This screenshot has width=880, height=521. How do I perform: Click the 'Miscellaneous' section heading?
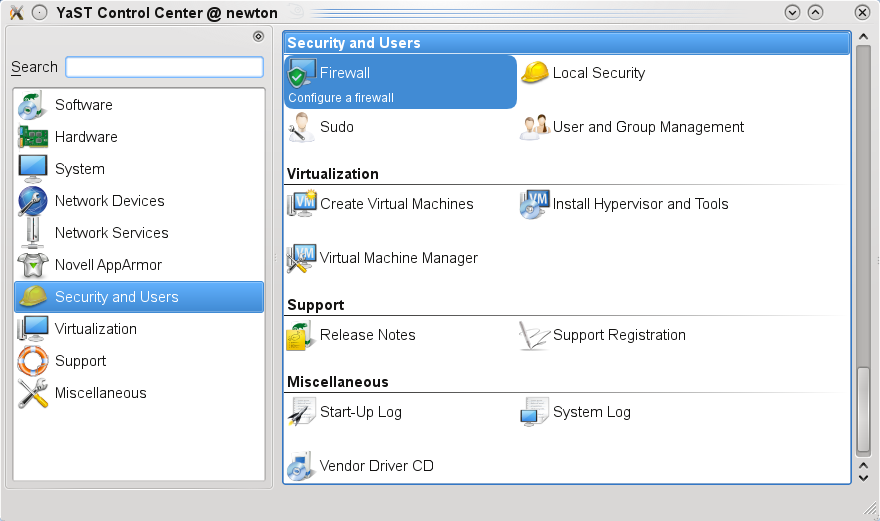click(337, 382)
